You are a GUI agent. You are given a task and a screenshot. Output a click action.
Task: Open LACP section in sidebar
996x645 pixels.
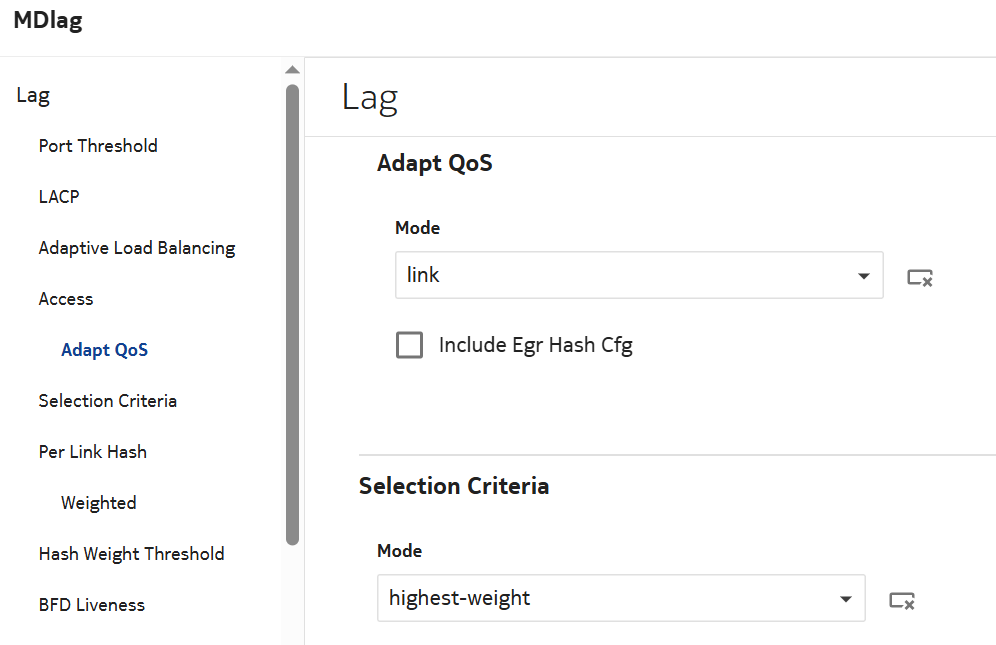click(x=59, y=197)
